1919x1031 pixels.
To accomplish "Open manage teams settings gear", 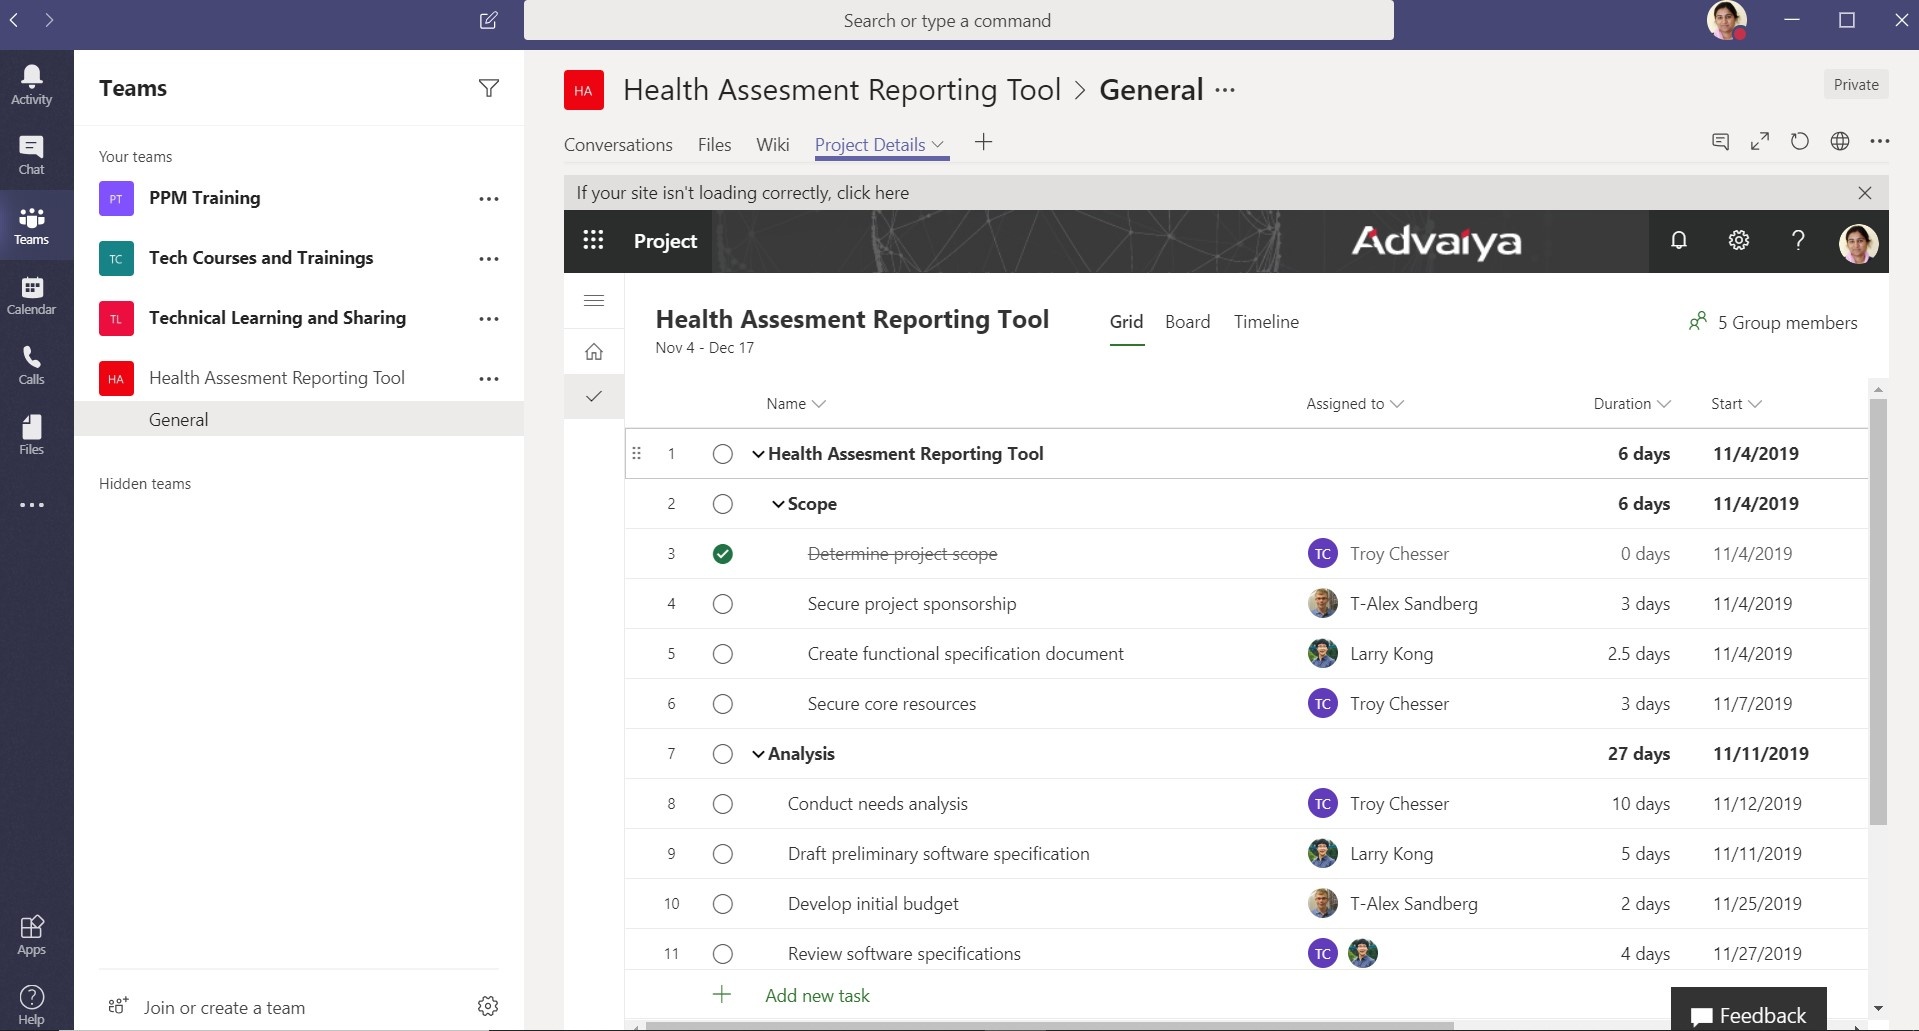I will pos(488,1006).
